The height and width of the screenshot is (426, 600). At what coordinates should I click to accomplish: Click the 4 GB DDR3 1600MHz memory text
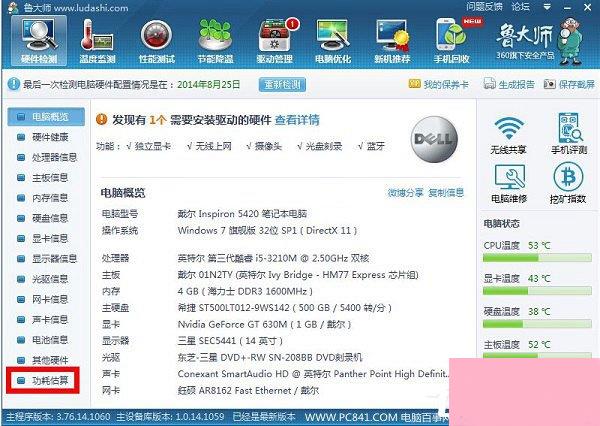[x=245, y=291]
